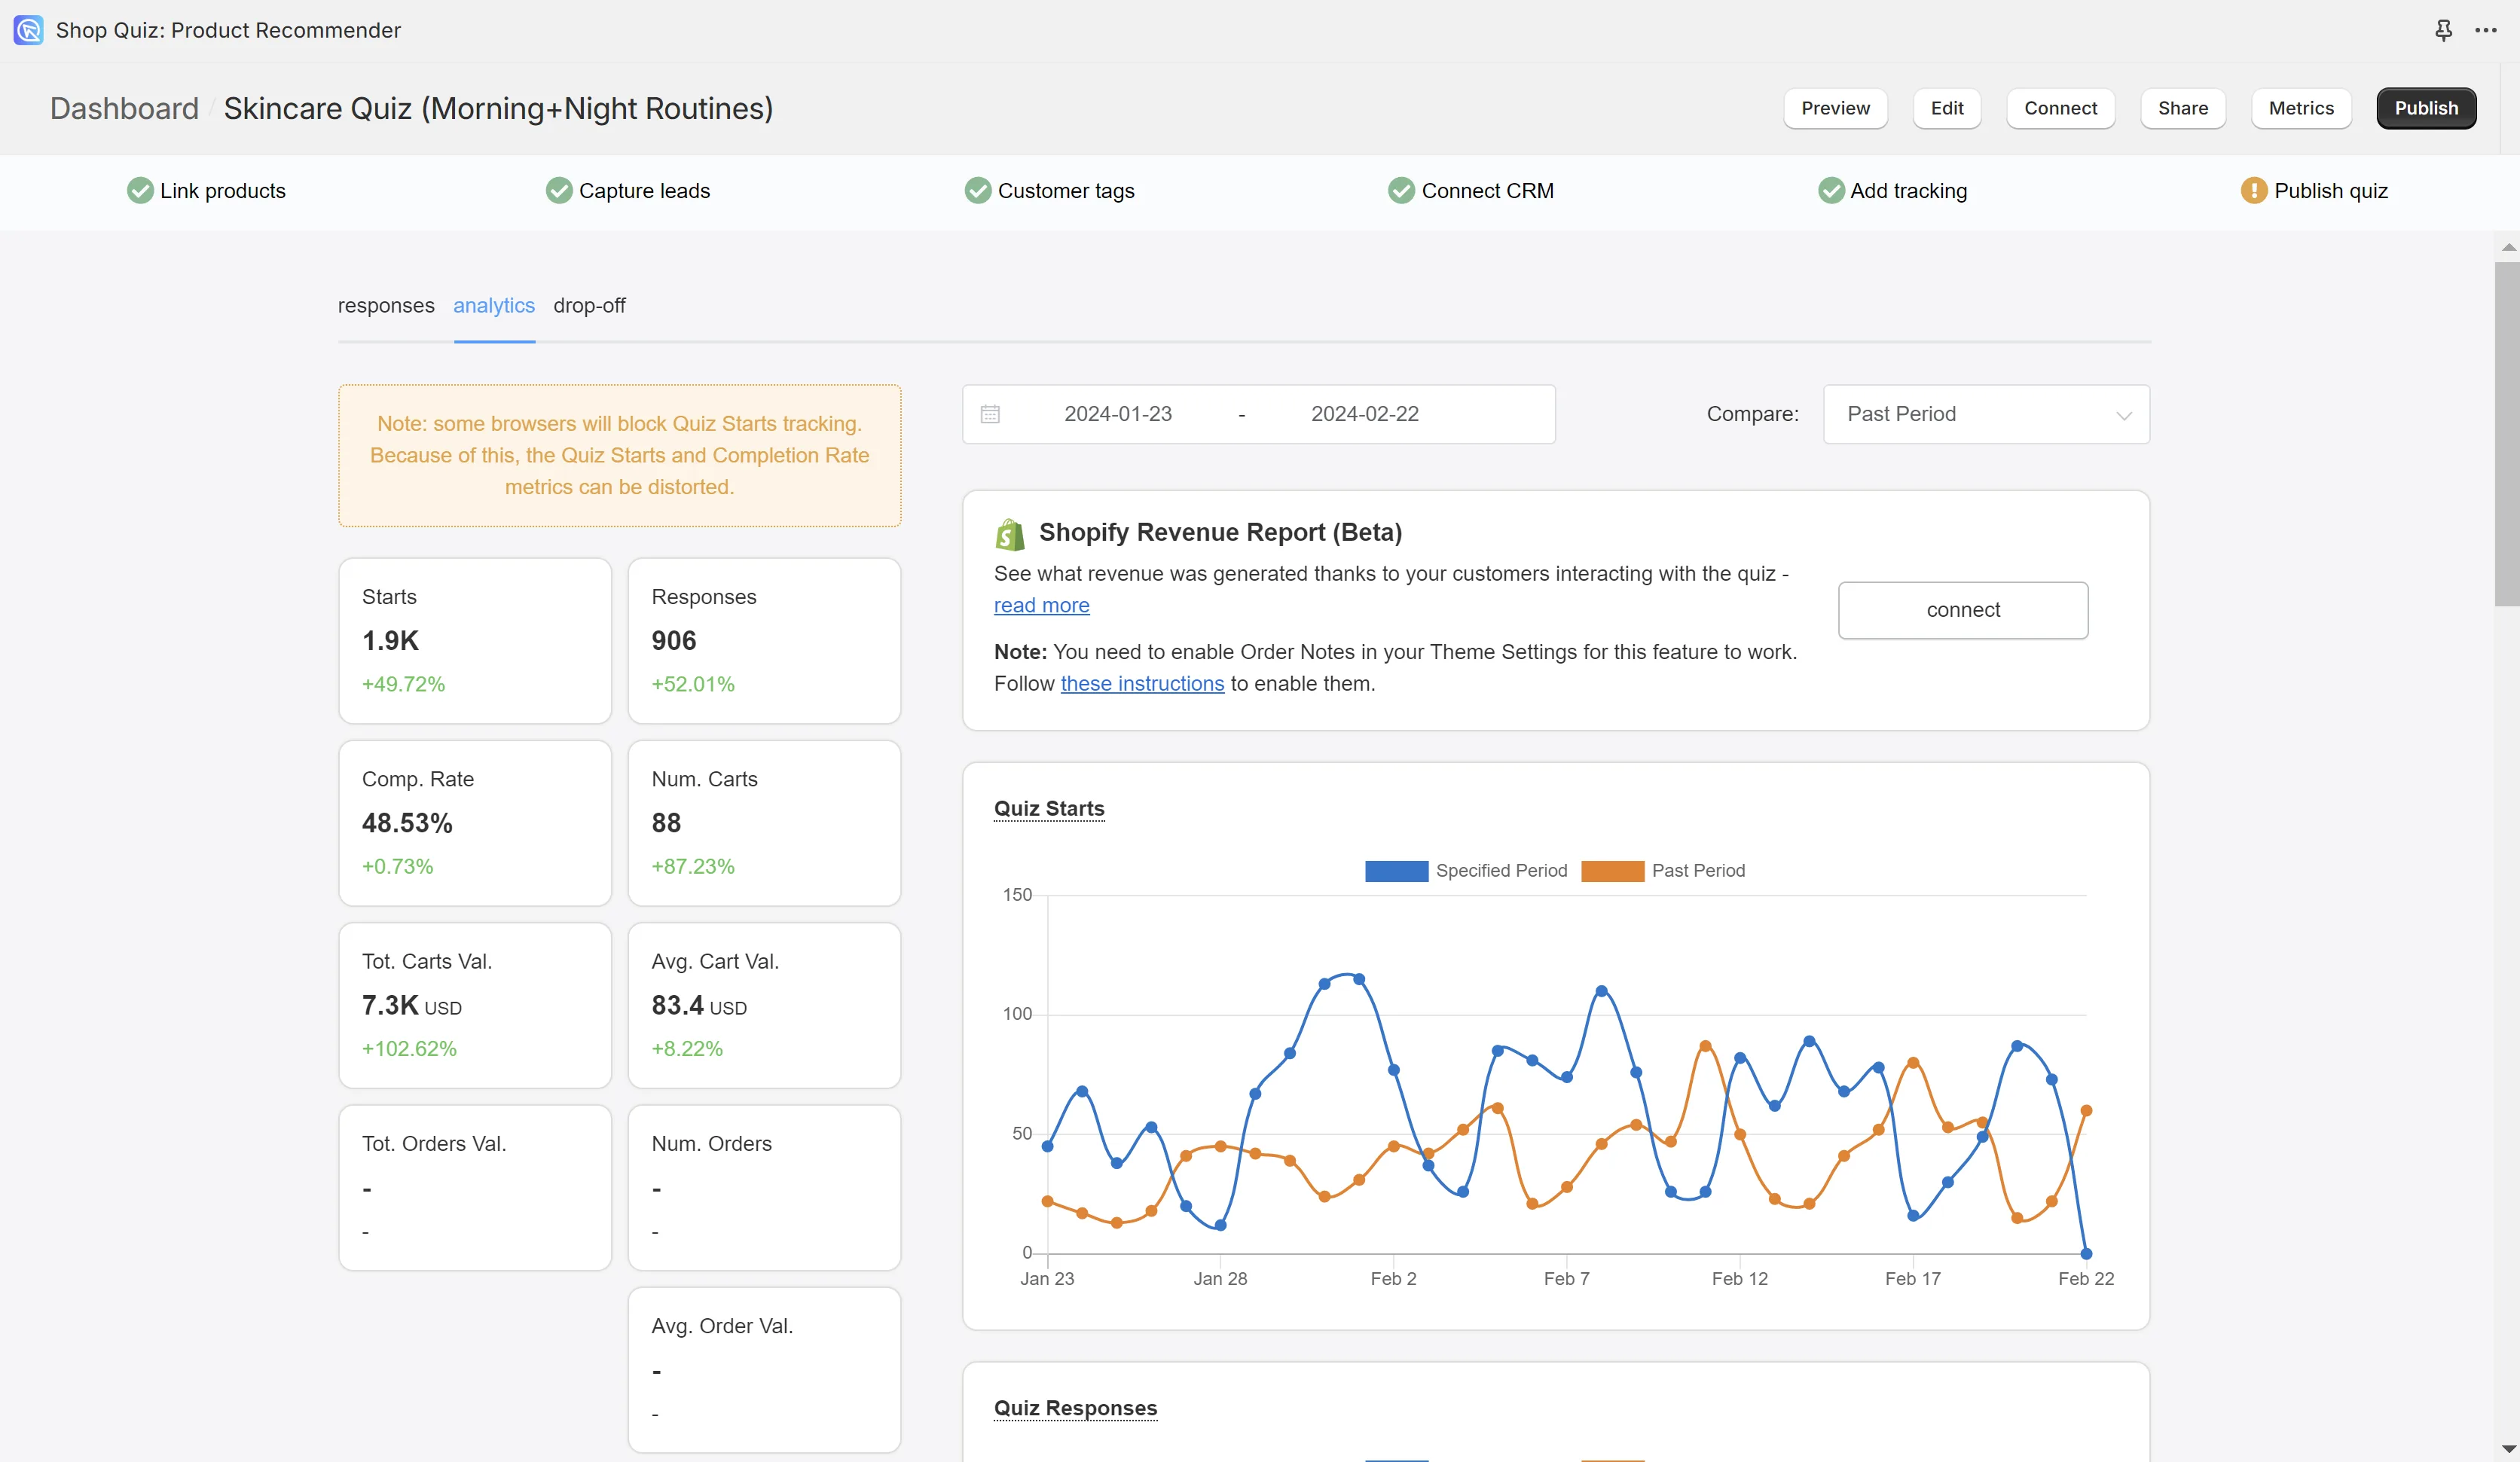
Task: Click the Add tracking step label
Action: (1908, 191)
